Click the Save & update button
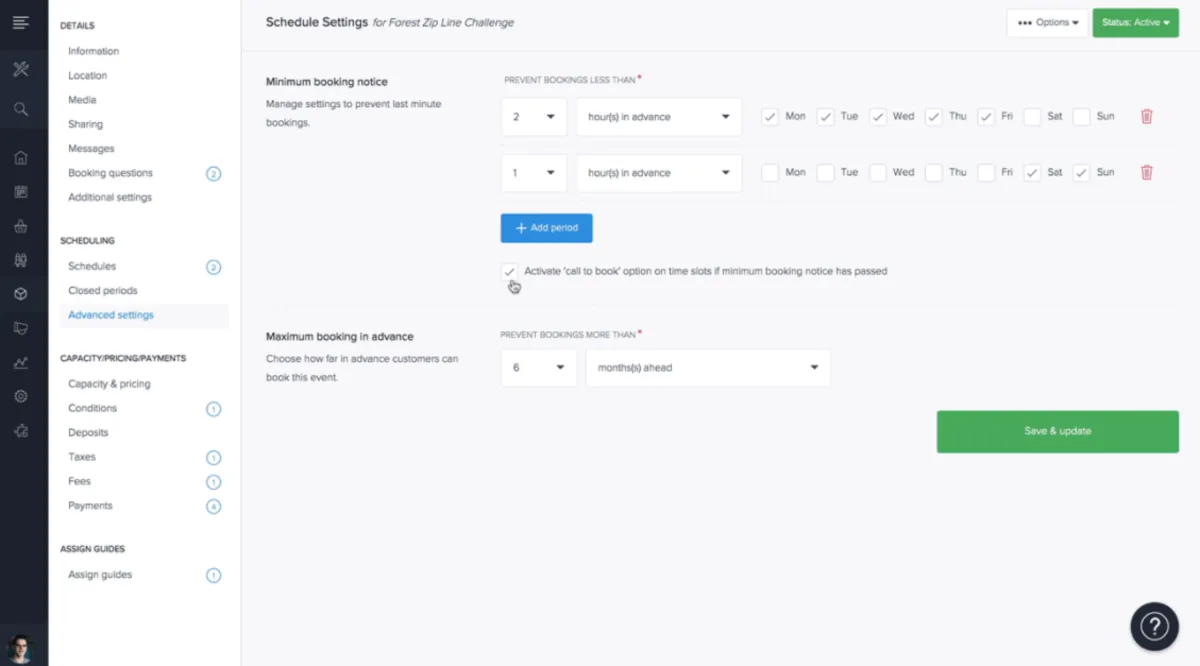Image resolution: width=1200 pixels, height=666 pixels. coord(1057,431)
